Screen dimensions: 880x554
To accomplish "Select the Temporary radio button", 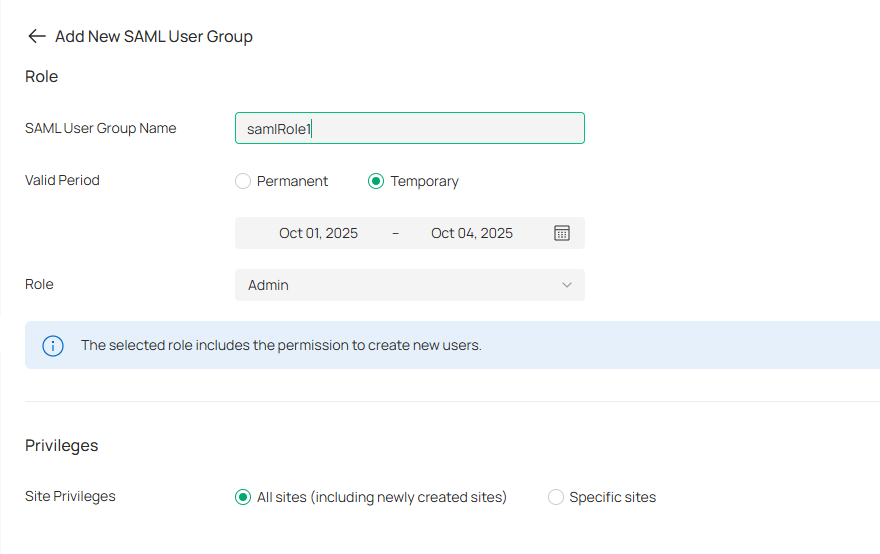I will (x=376, y=181).
